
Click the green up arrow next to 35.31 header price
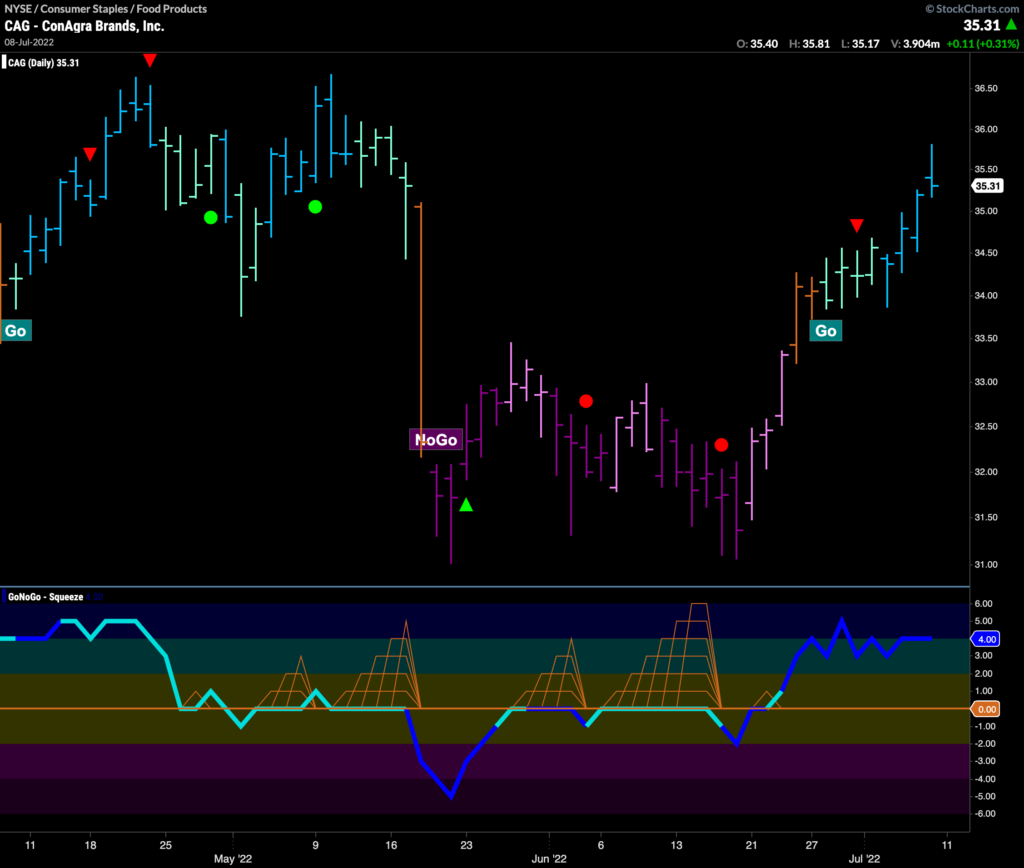point(1012,25)
